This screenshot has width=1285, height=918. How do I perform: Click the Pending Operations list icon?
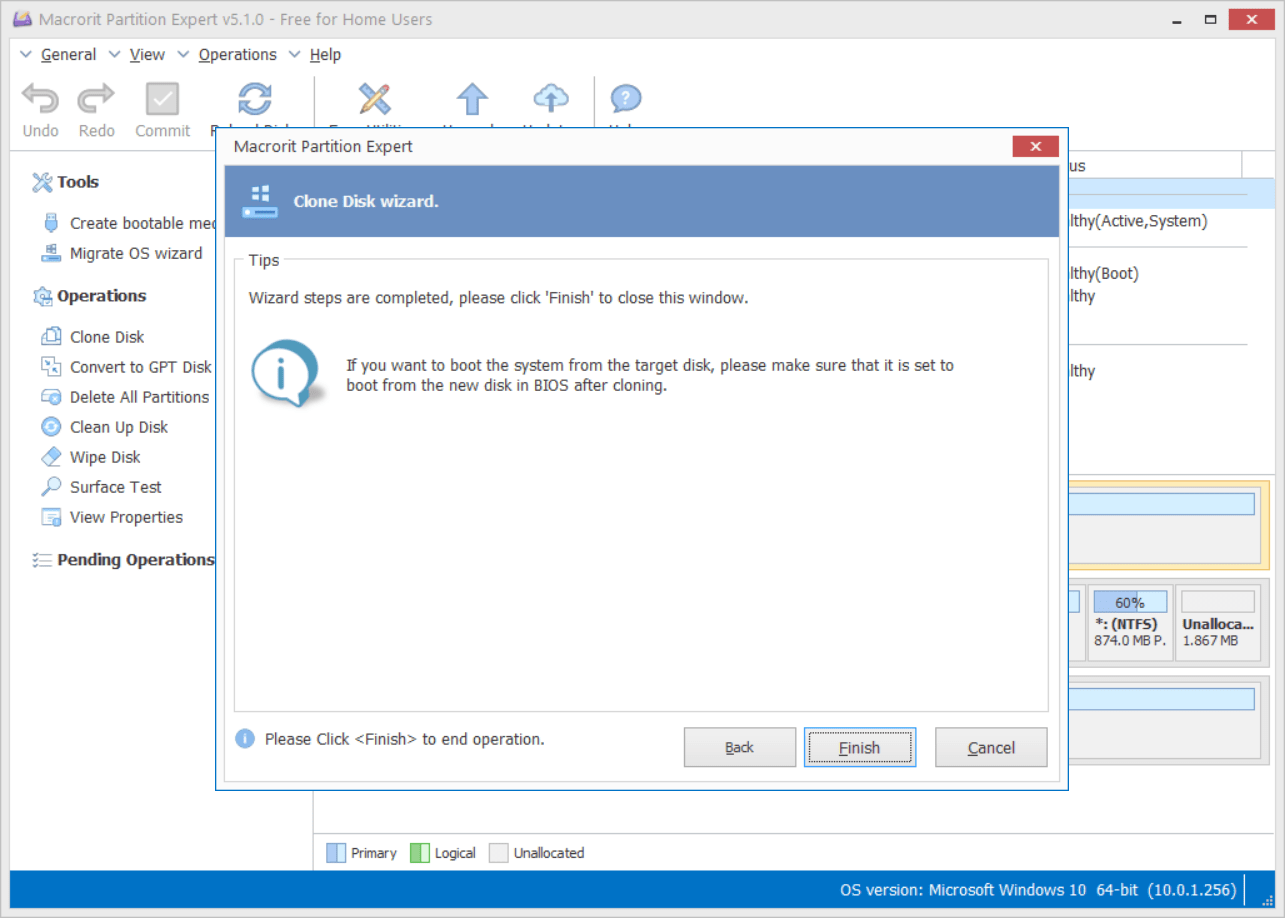coord(42,560)
